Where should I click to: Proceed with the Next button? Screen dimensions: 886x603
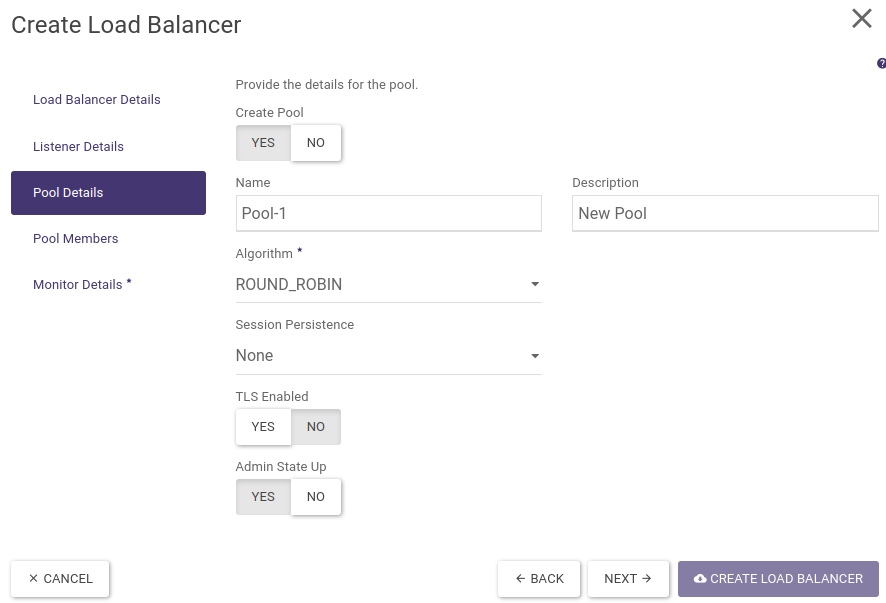(628, 579)
